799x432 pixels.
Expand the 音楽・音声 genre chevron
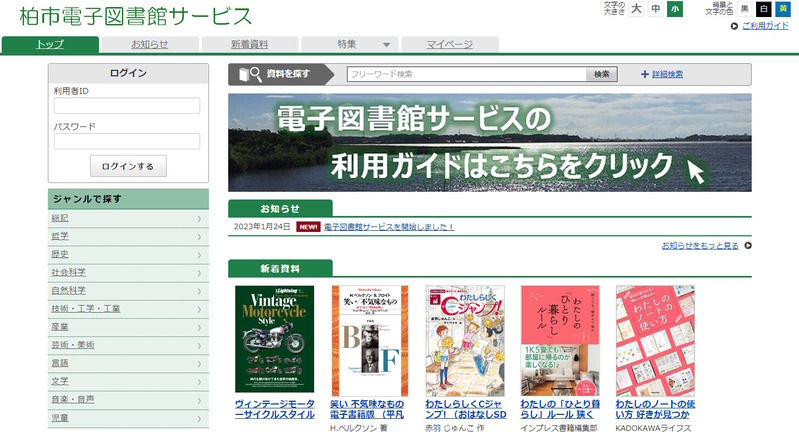click(199, 400)
